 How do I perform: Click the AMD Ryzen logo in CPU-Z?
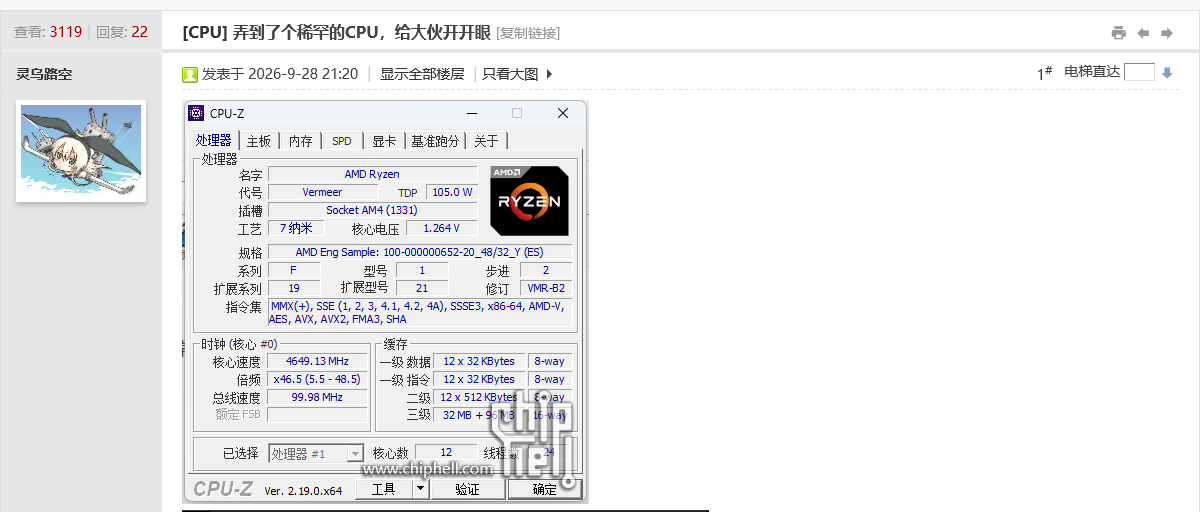pos(529,200)
